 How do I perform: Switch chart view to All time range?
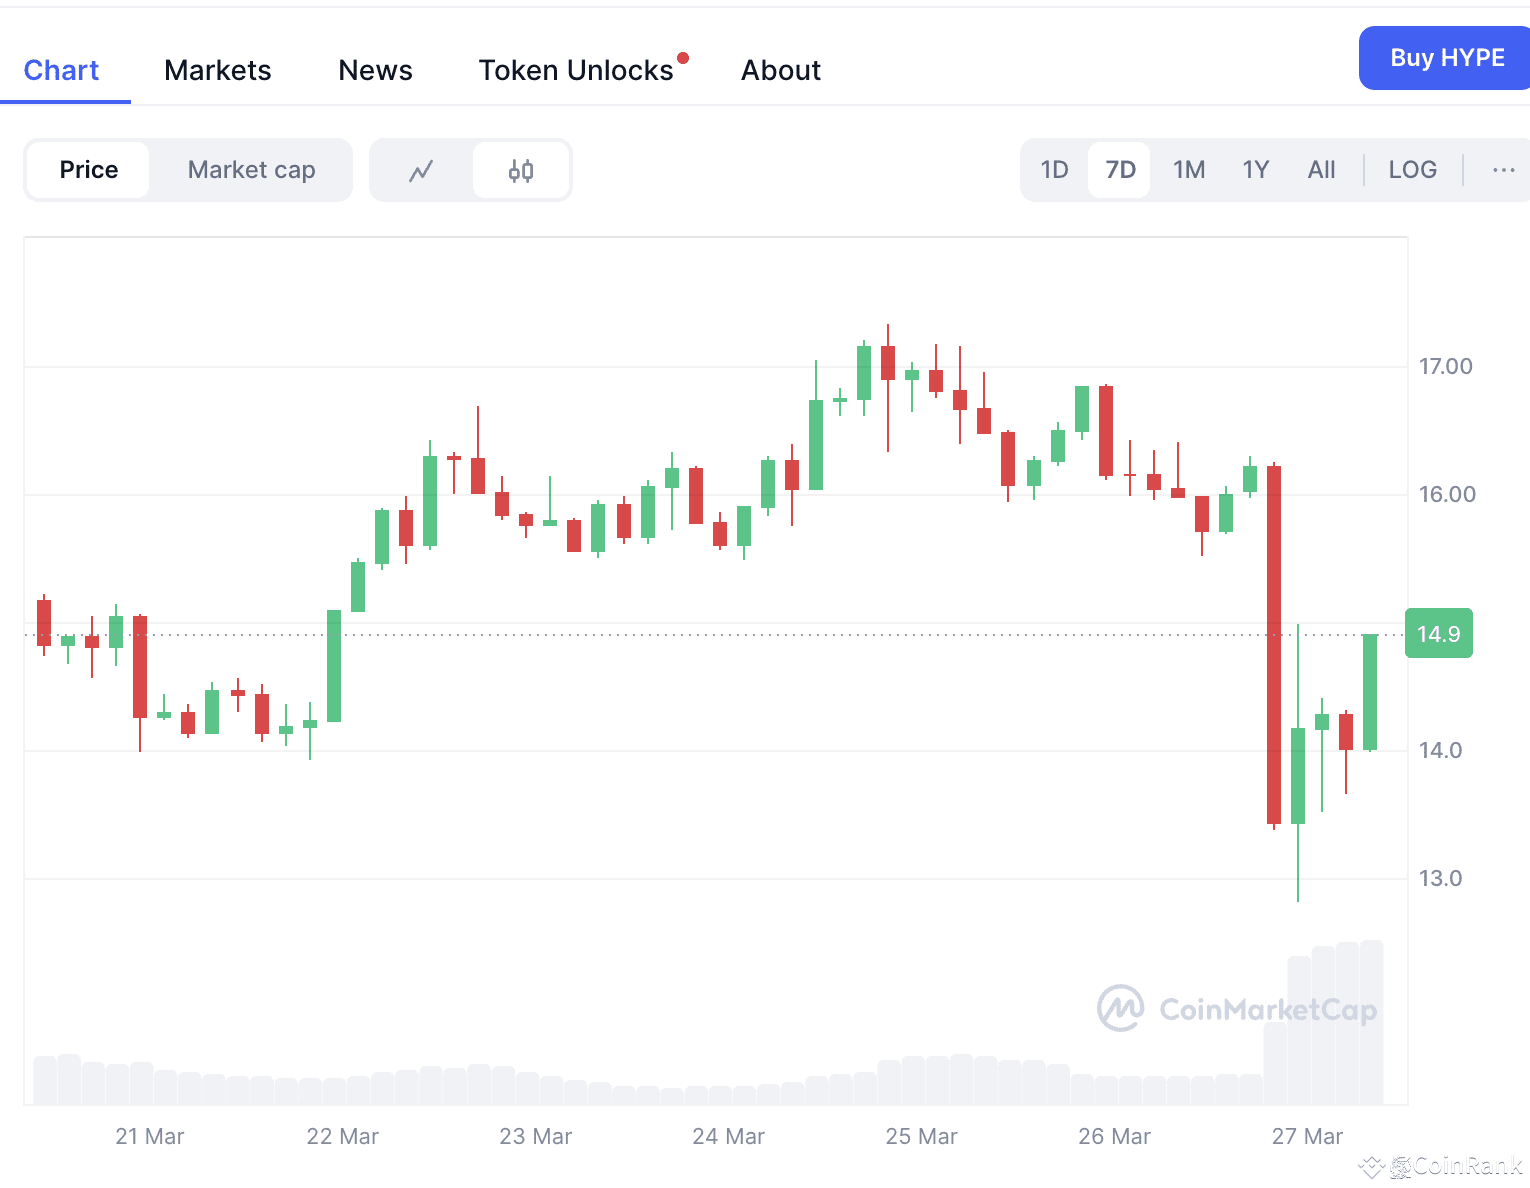coord(1321,170)
